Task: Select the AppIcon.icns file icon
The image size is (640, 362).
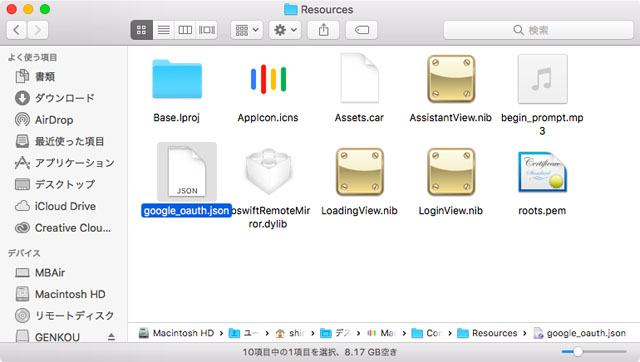Action: (268, 78)
